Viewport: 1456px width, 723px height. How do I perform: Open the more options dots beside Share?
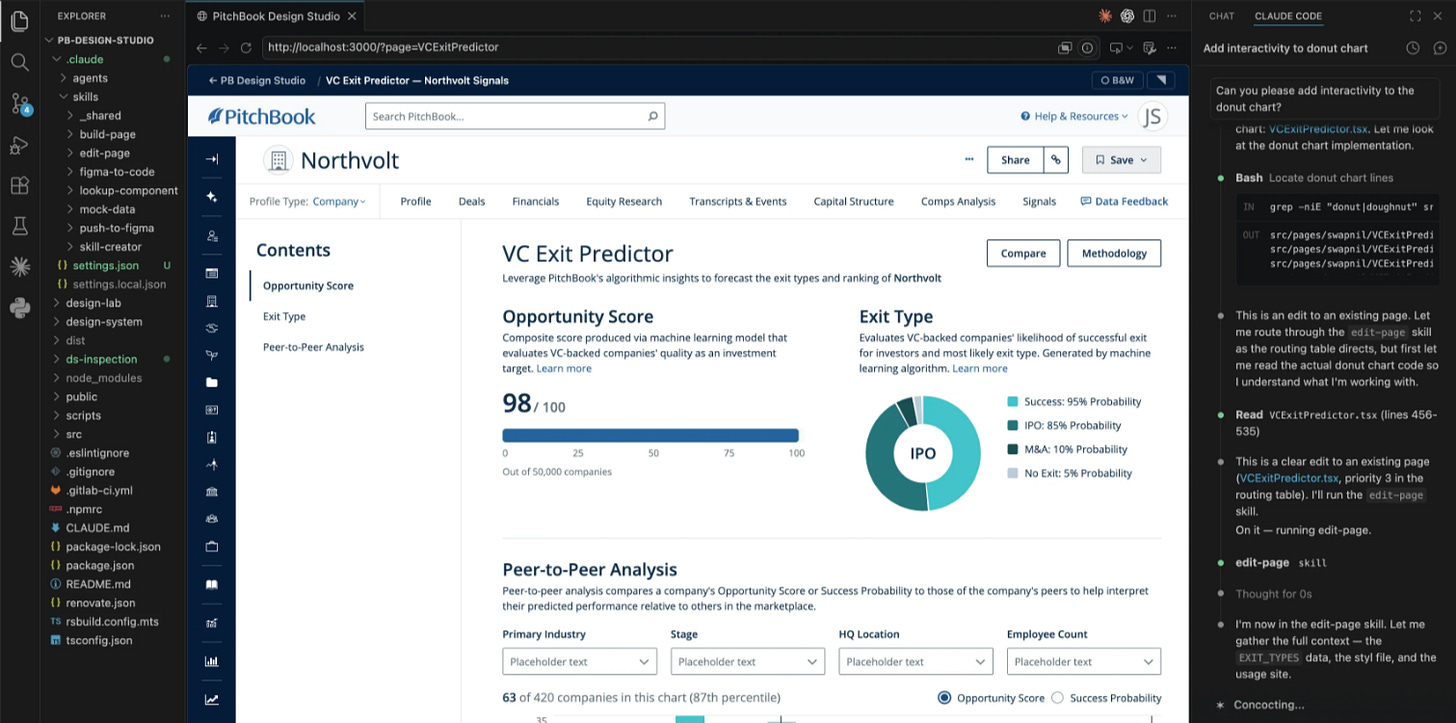(x=969, y=160)
